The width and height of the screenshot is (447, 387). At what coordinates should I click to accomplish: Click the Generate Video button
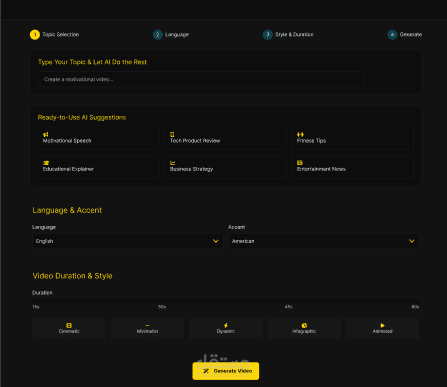pyautogui.click(x=226, y=371)
